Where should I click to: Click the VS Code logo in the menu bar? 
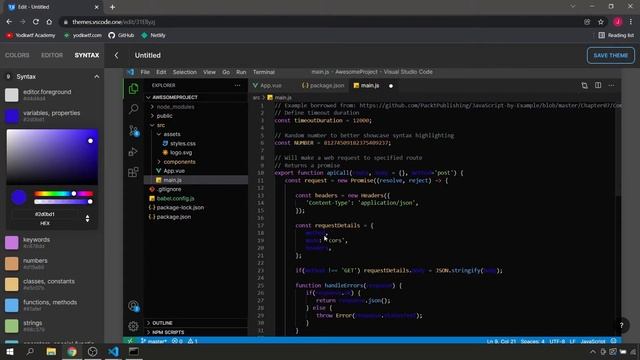click(x=131, y=72)
